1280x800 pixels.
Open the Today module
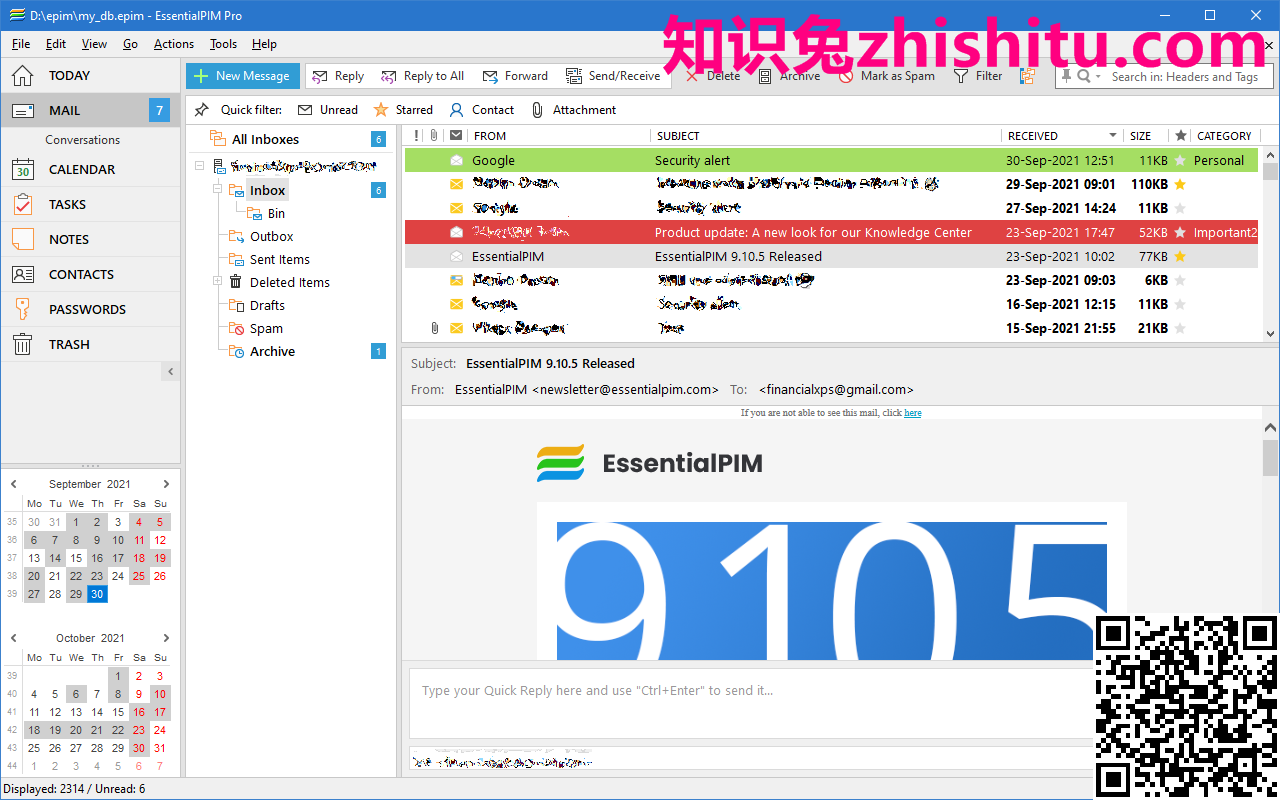(90, 75)
